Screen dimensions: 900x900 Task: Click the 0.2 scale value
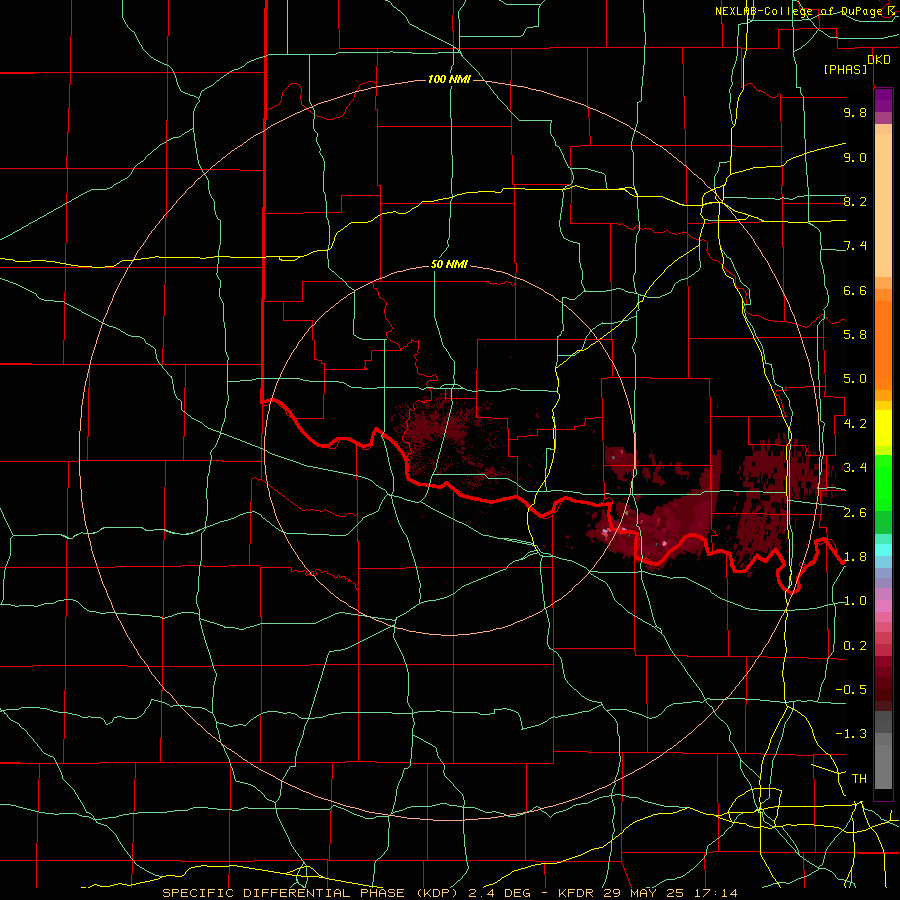pos(855,646)
